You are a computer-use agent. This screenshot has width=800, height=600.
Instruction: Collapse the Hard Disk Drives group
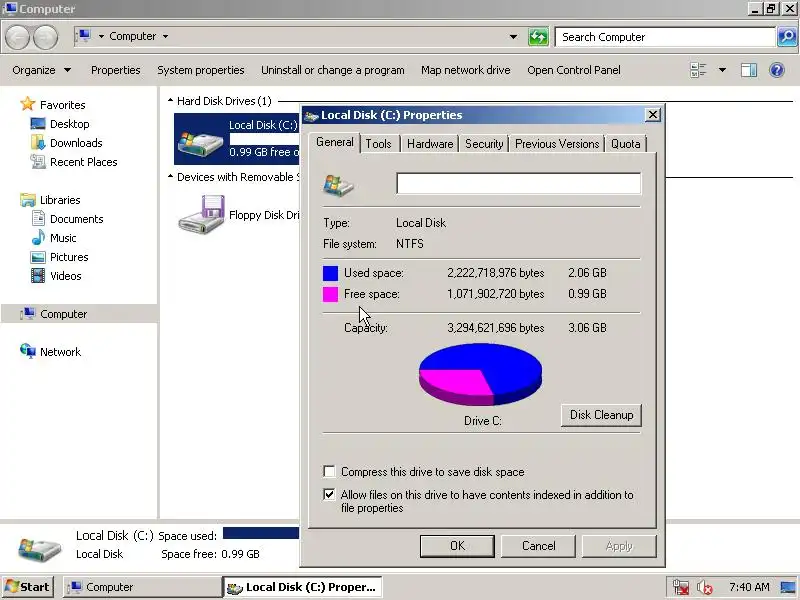pos(170,101)
